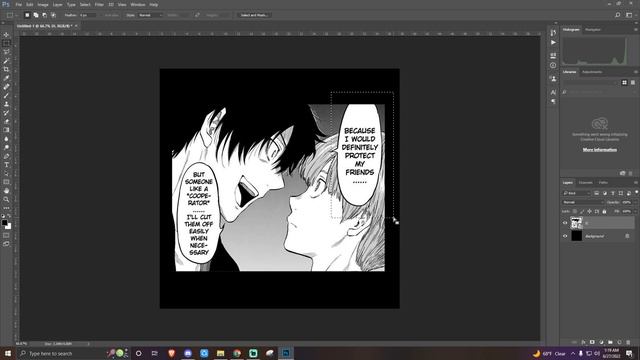The image size is (640, 360).
Task: Click the background white color swatch
Action: point(9,227)
